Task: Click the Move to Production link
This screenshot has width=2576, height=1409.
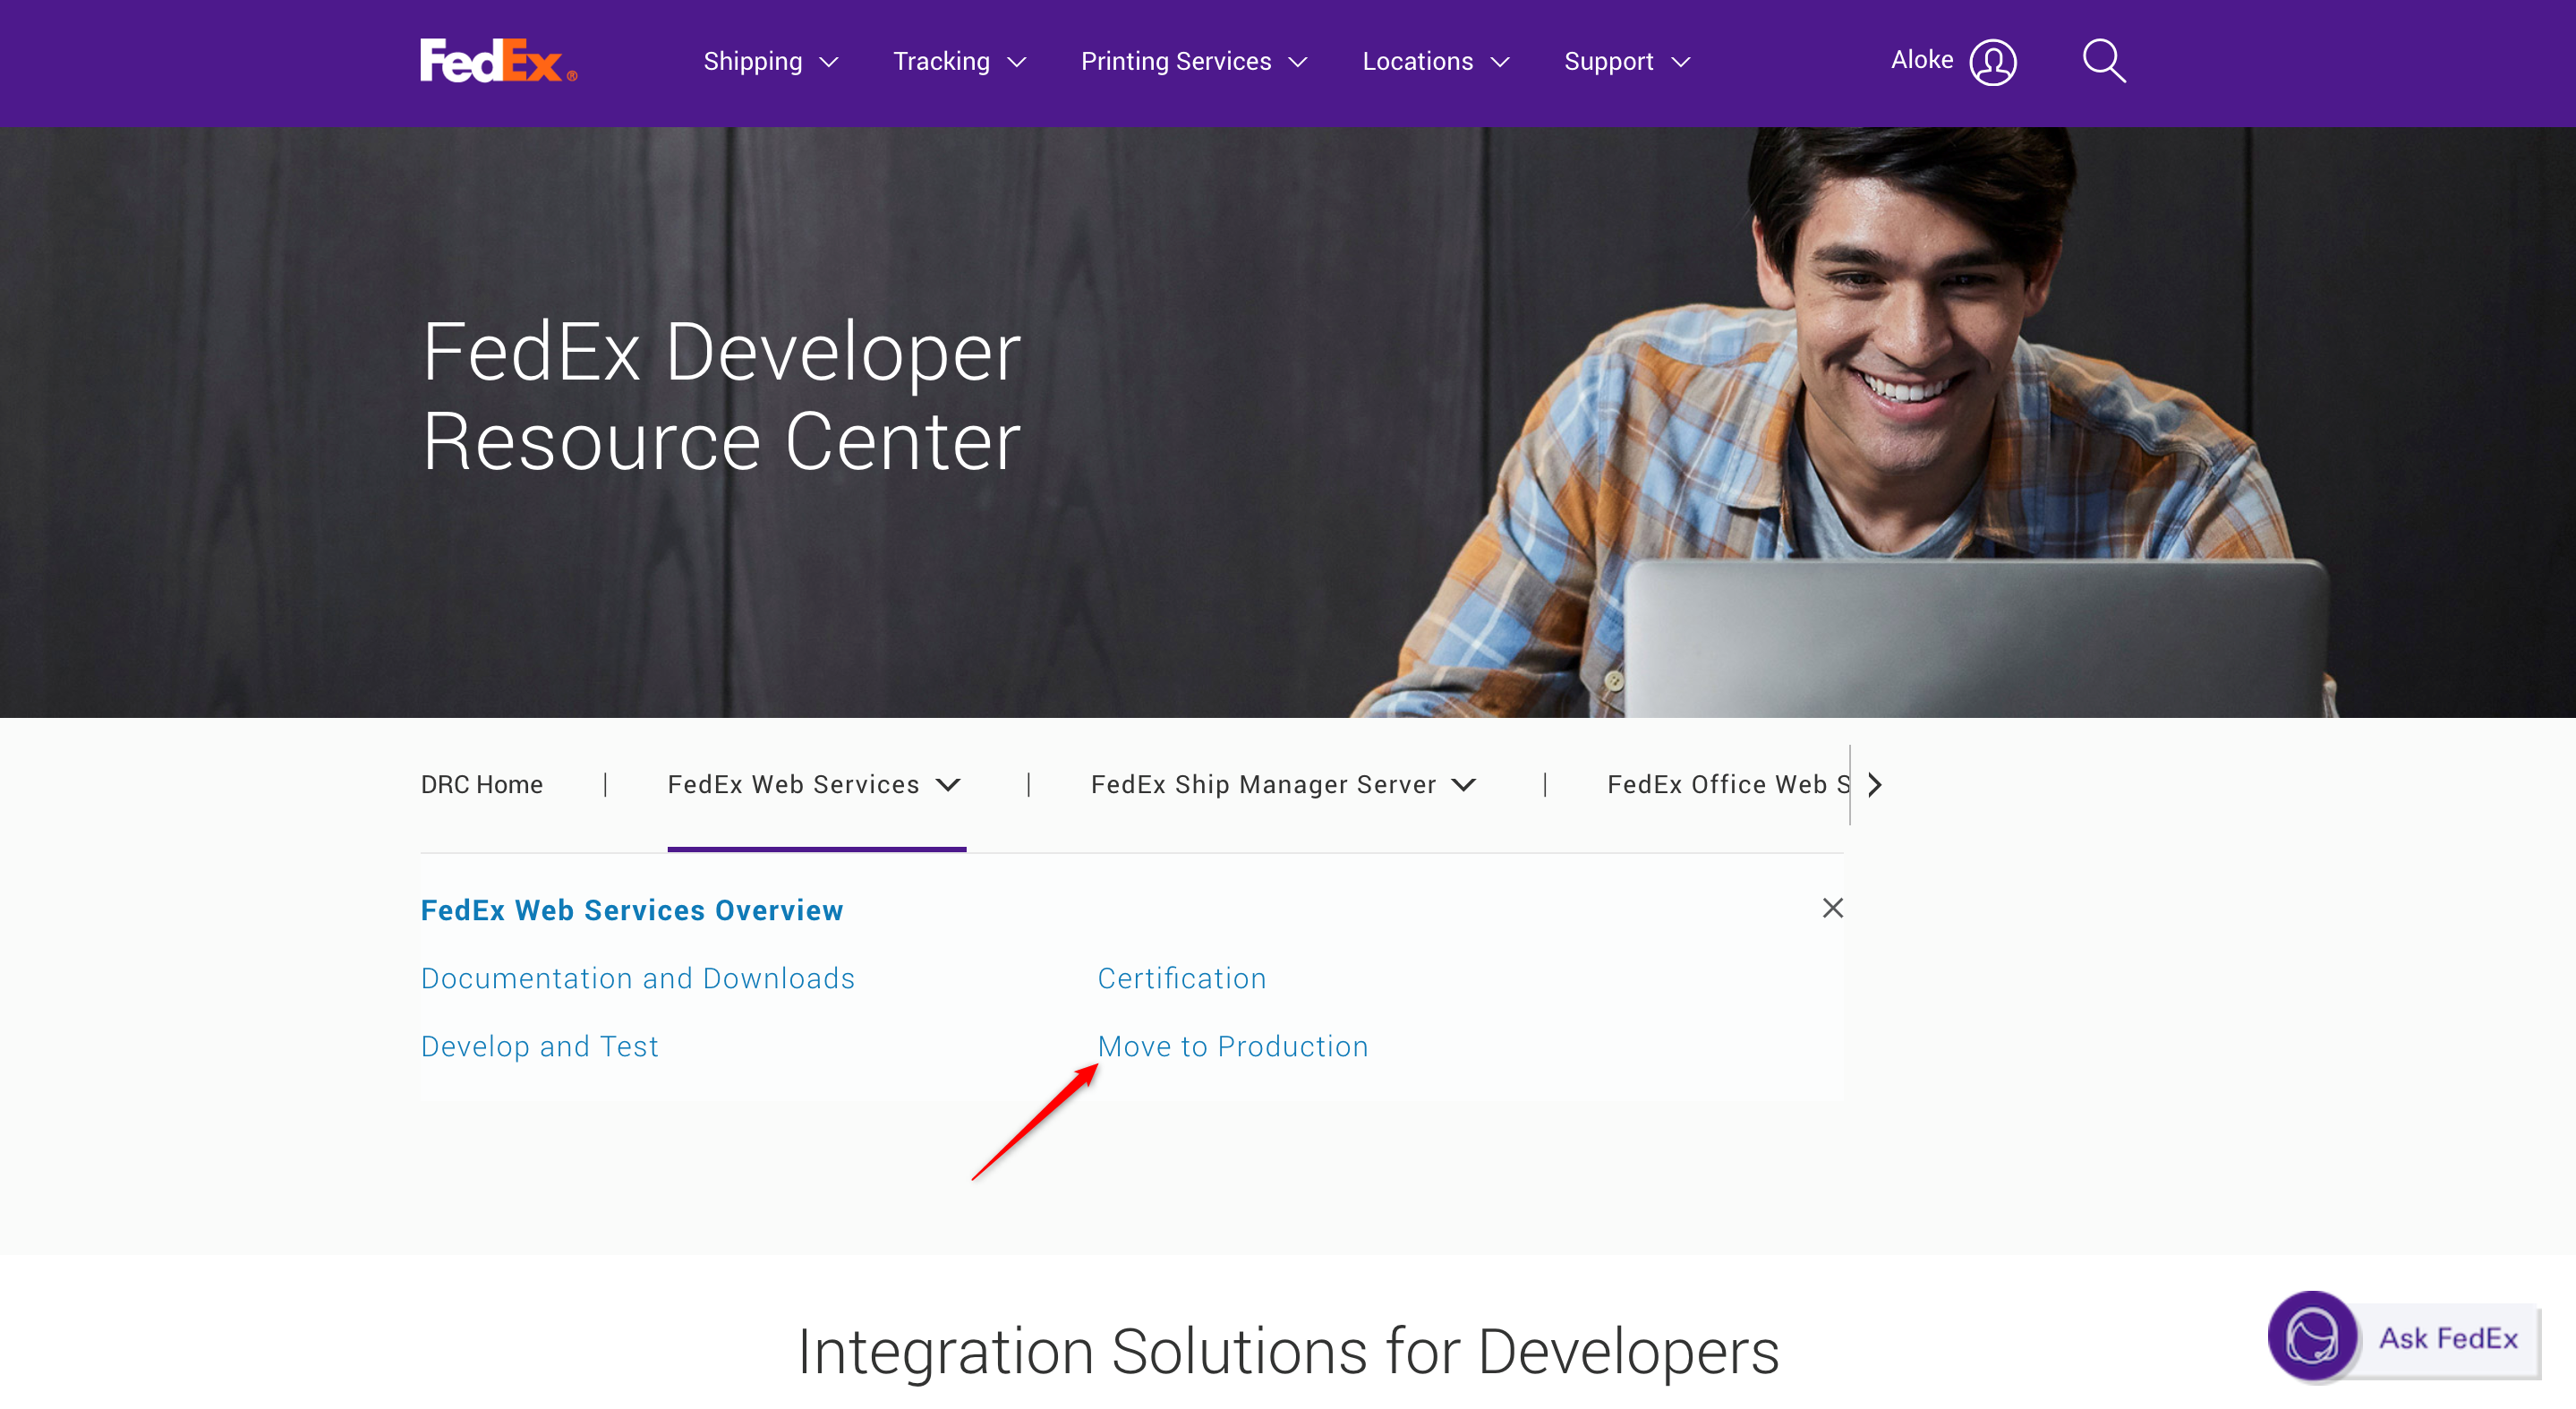Action: coord(1232,1046)
